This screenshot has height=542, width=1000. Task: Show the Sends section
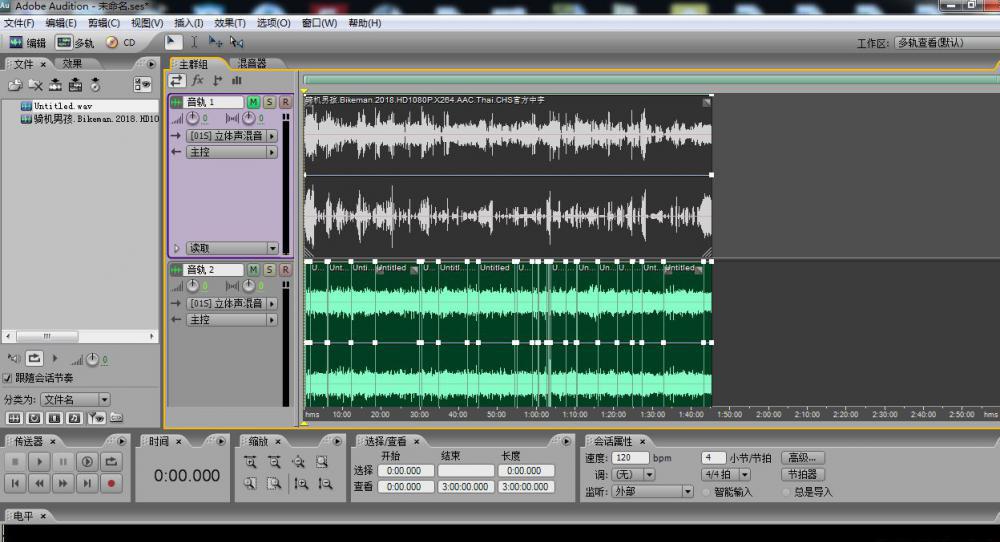[217, 80]
